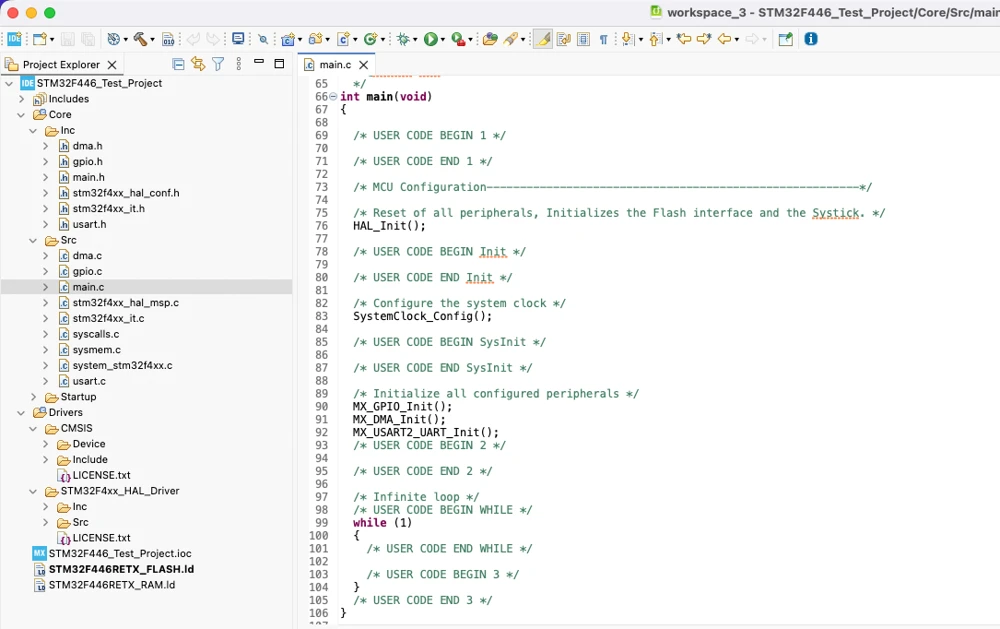
Task: Select stm32f4xx_hal_conf.h in the tree
Action: (x=126, y=193)
